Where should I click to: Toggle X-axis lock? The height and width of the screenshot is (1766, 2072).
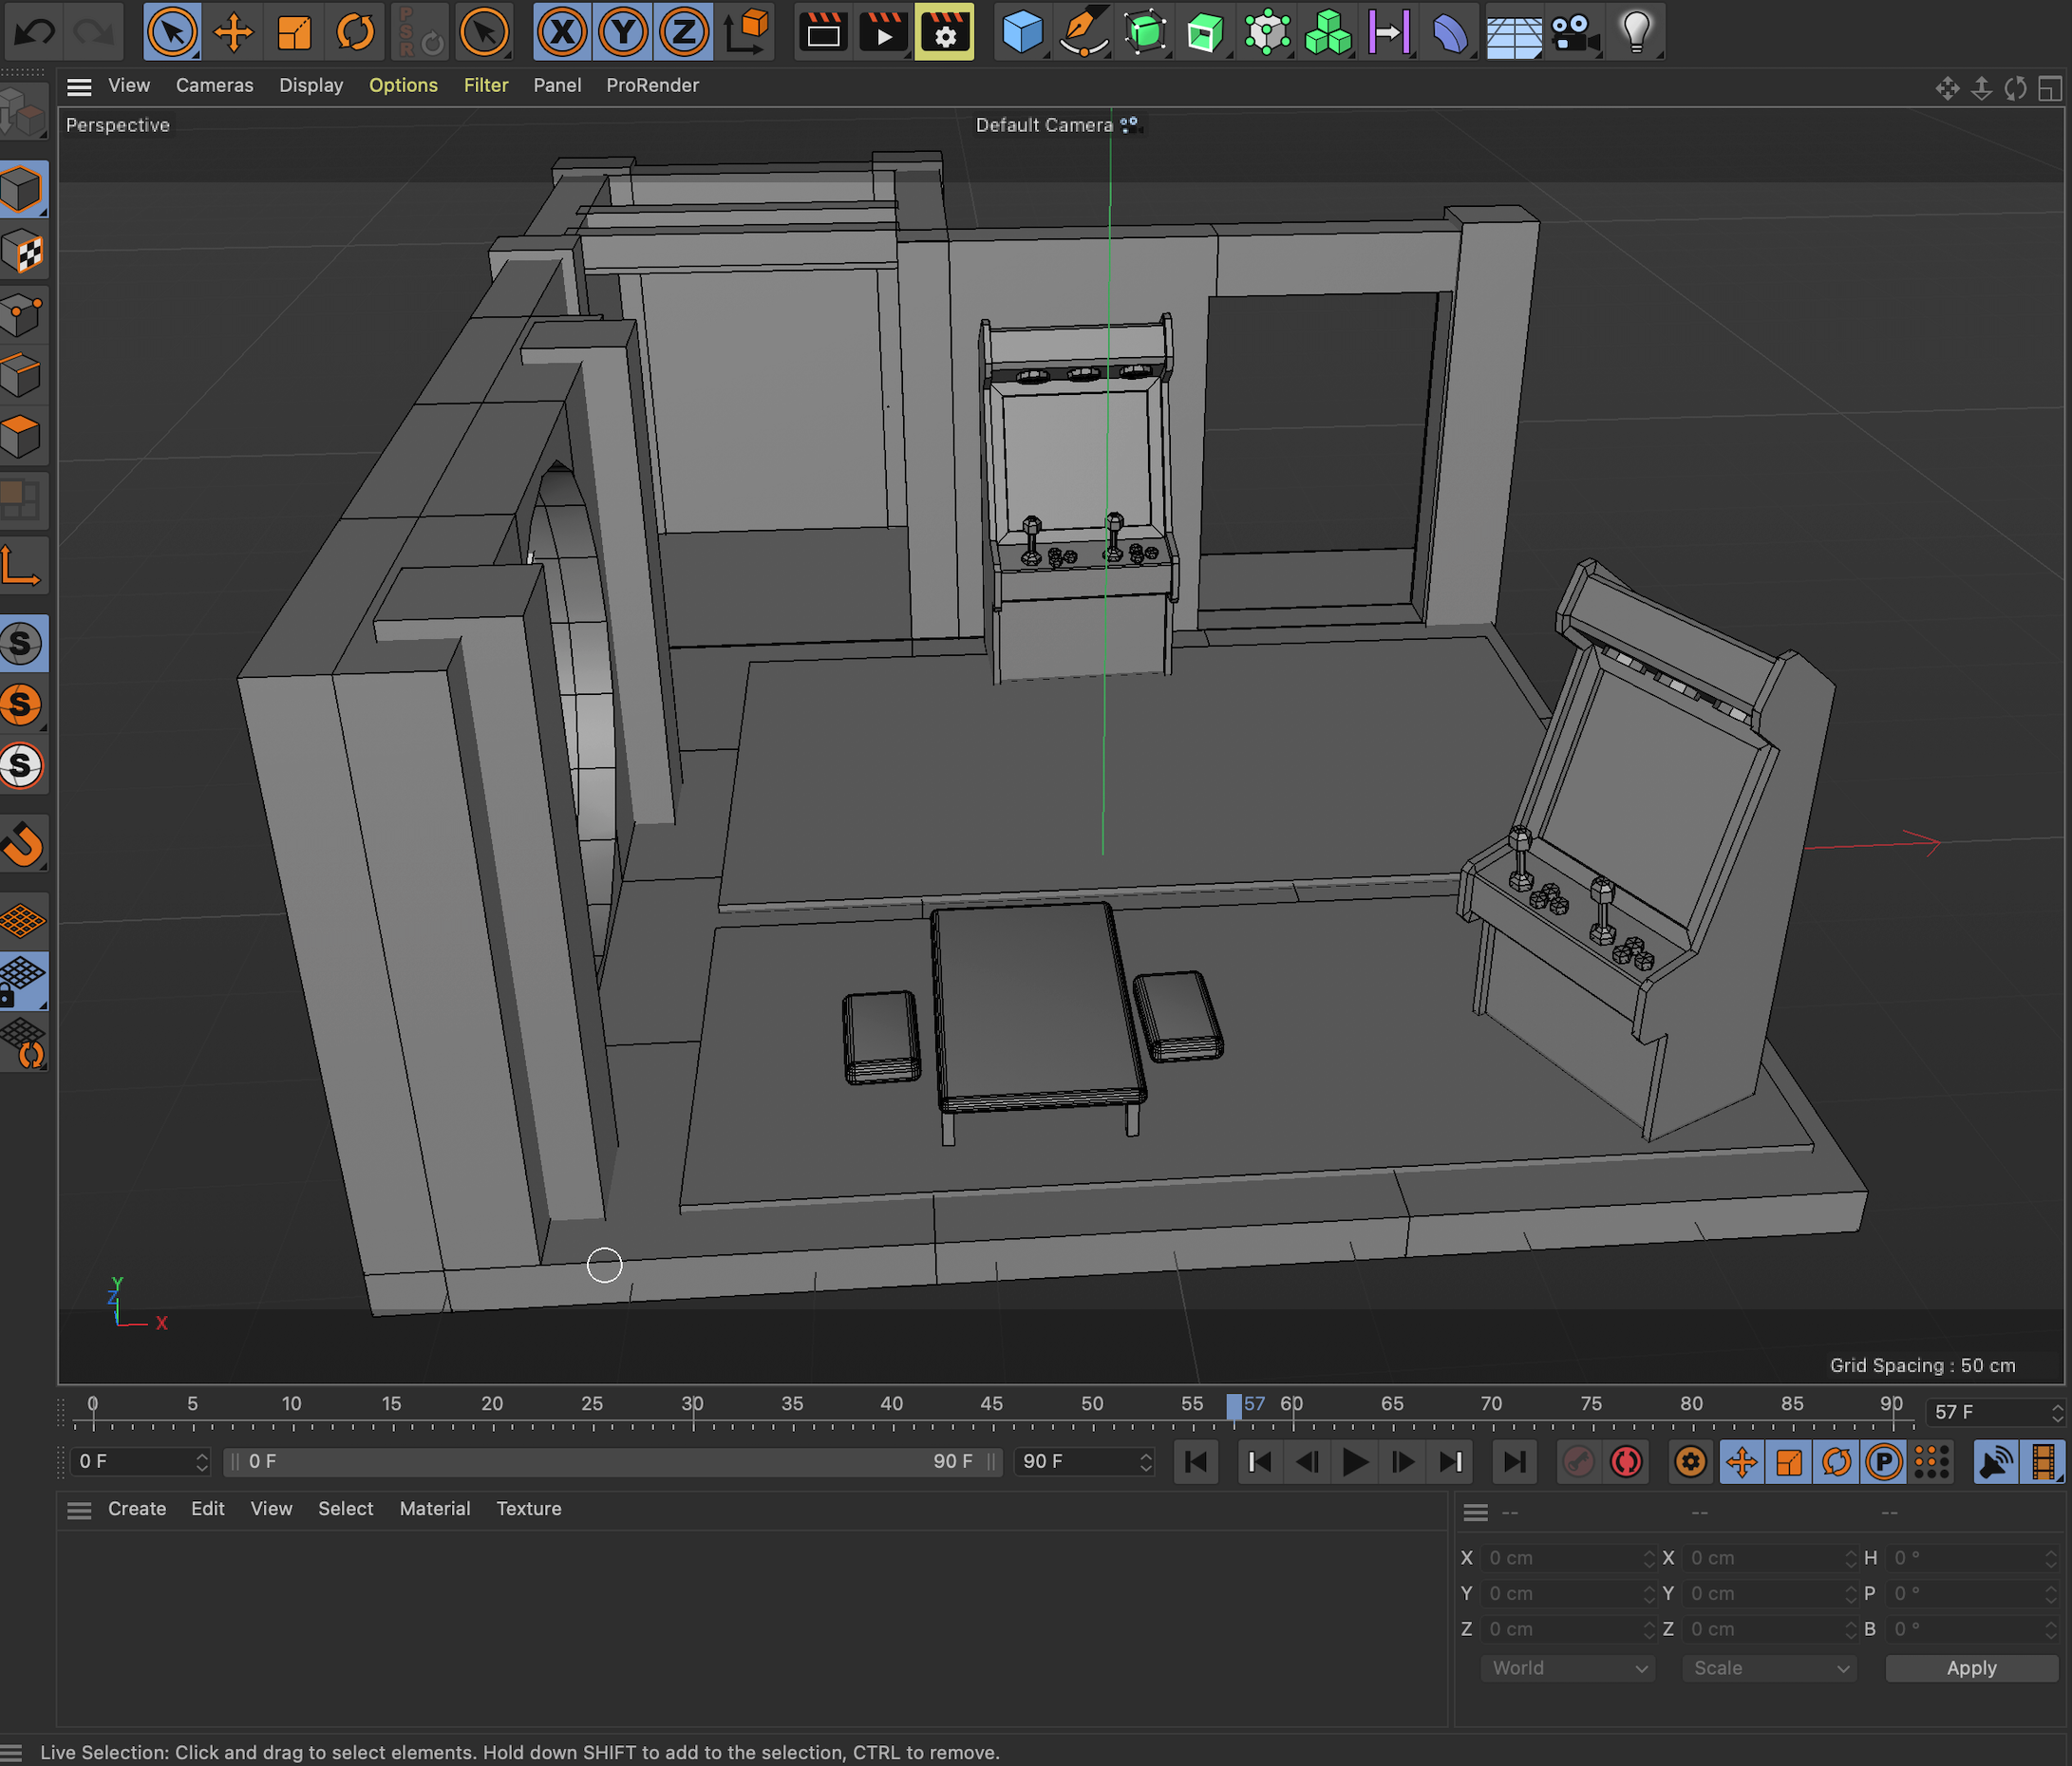(x=562, y=32)
